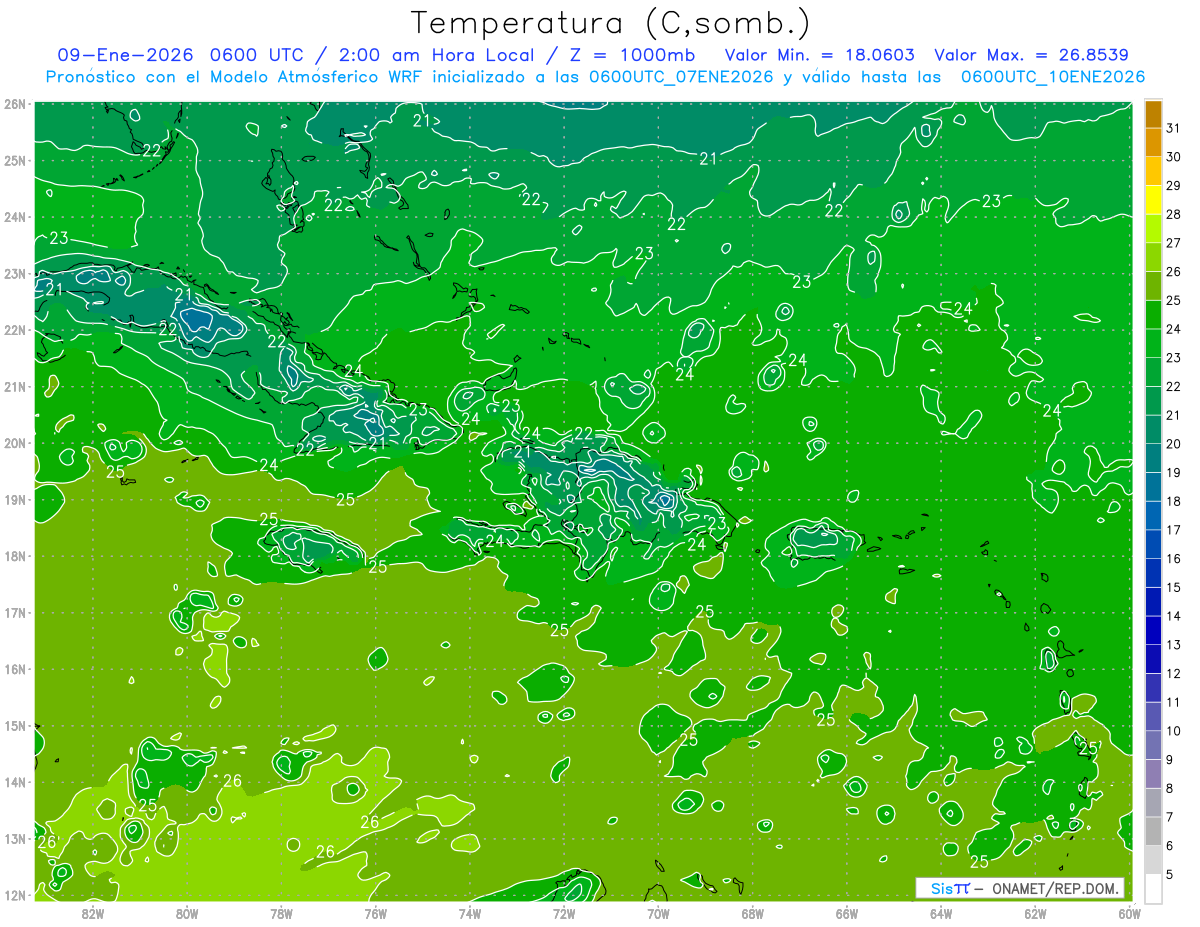Screen dimensions: 1200x927
Task: Click the '78W' longitude axis label
Action: click(281, 913)
